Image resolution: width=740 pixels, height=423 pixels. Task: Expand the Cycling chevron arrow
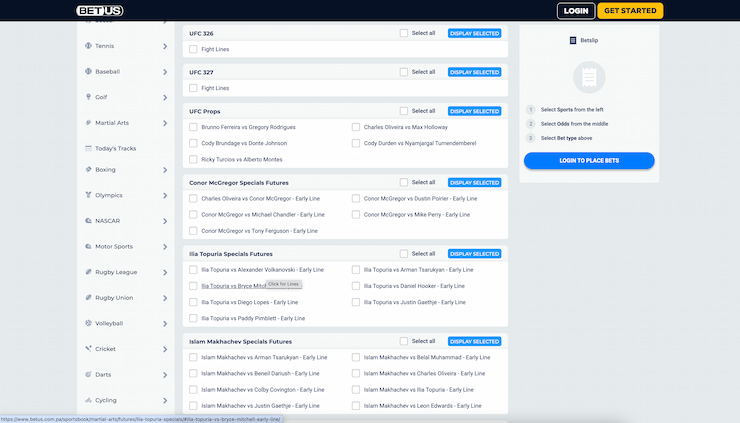tap(165, 400)
